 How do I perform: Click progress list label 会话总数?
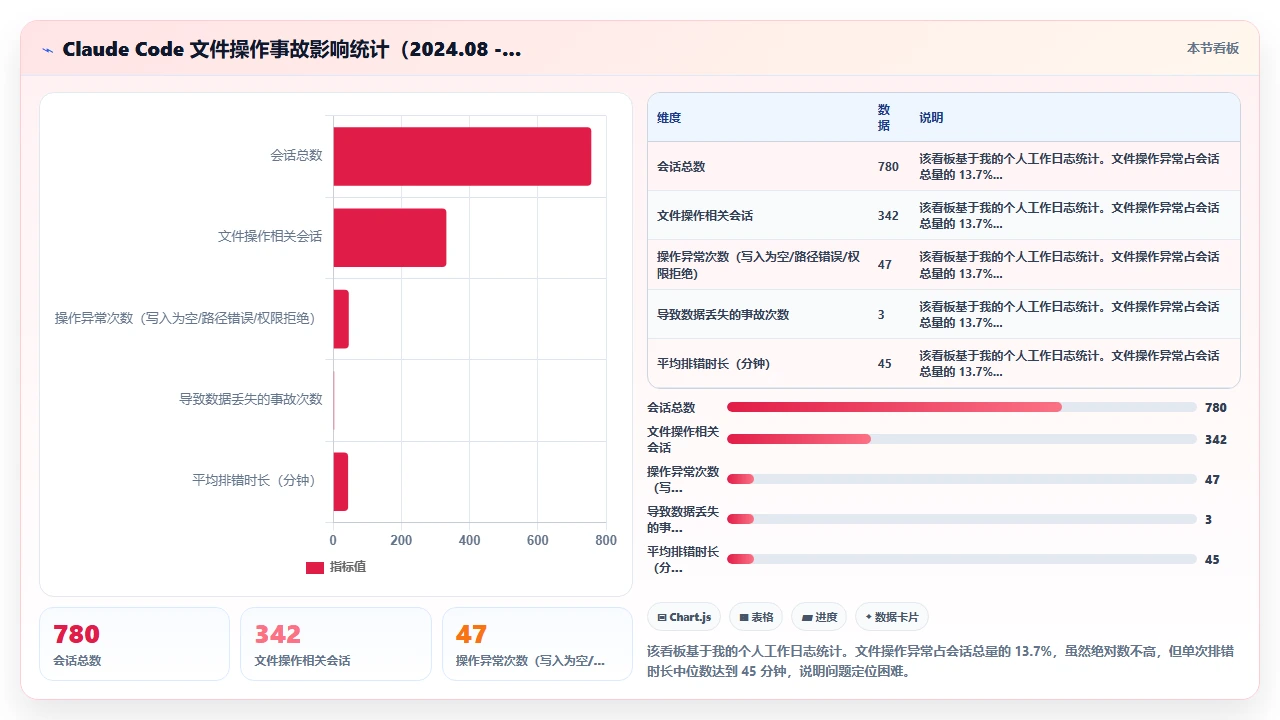coord(671,407)
